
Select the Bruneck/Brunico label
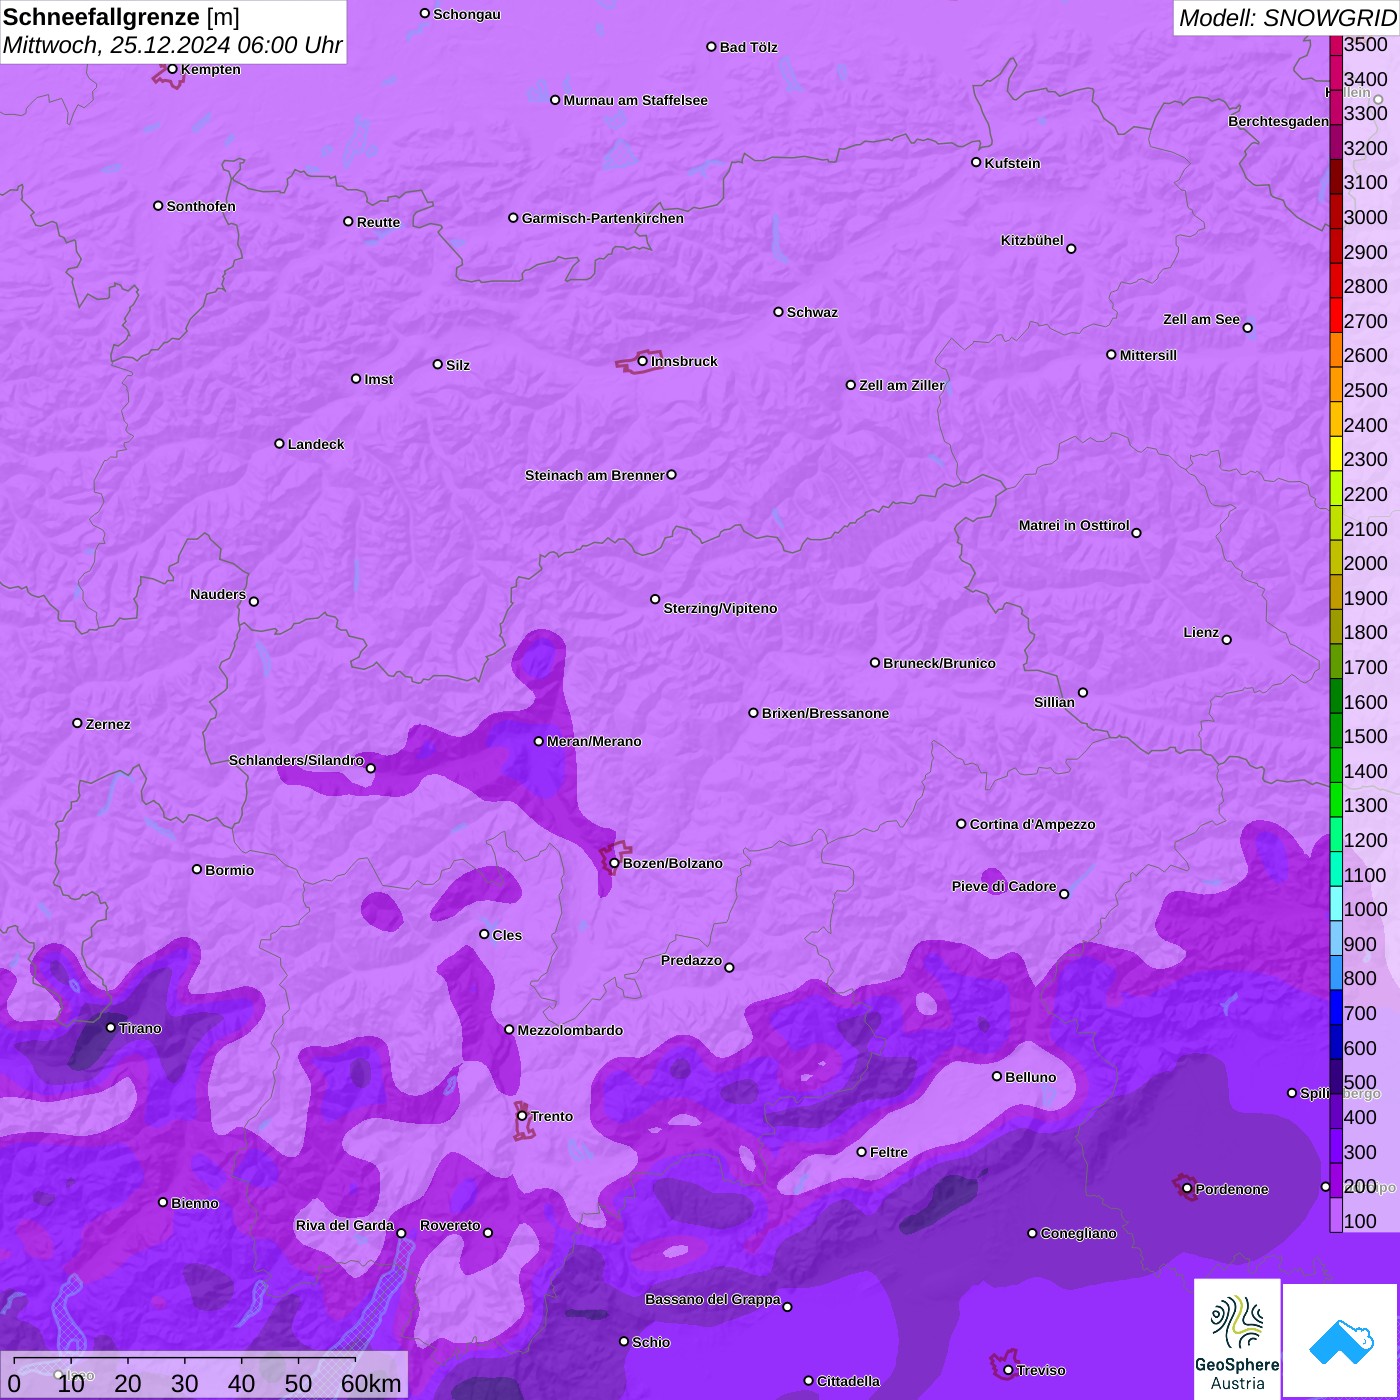pos(939,663)
